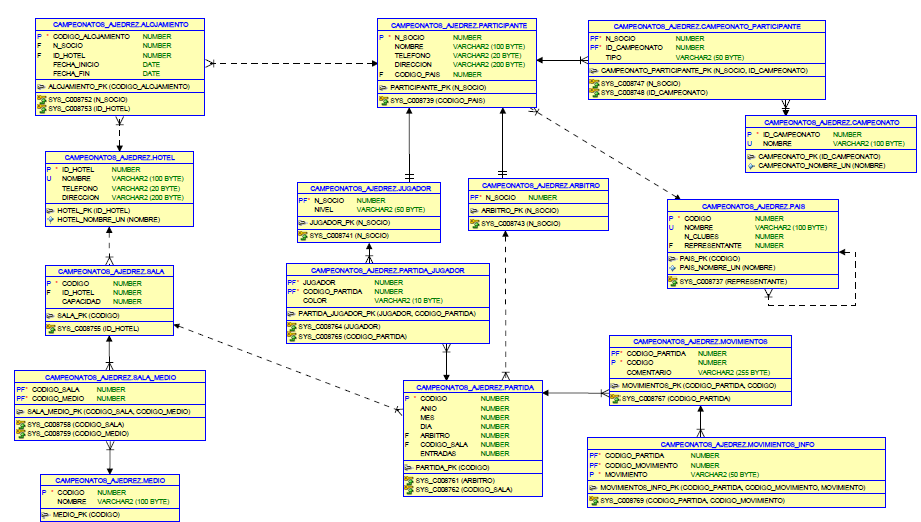Viewport: 921px width, 522px height.
Task: Select the HOTEL_NOMBRE_UN unique constraint diamond icon
Action: [51, 220]
